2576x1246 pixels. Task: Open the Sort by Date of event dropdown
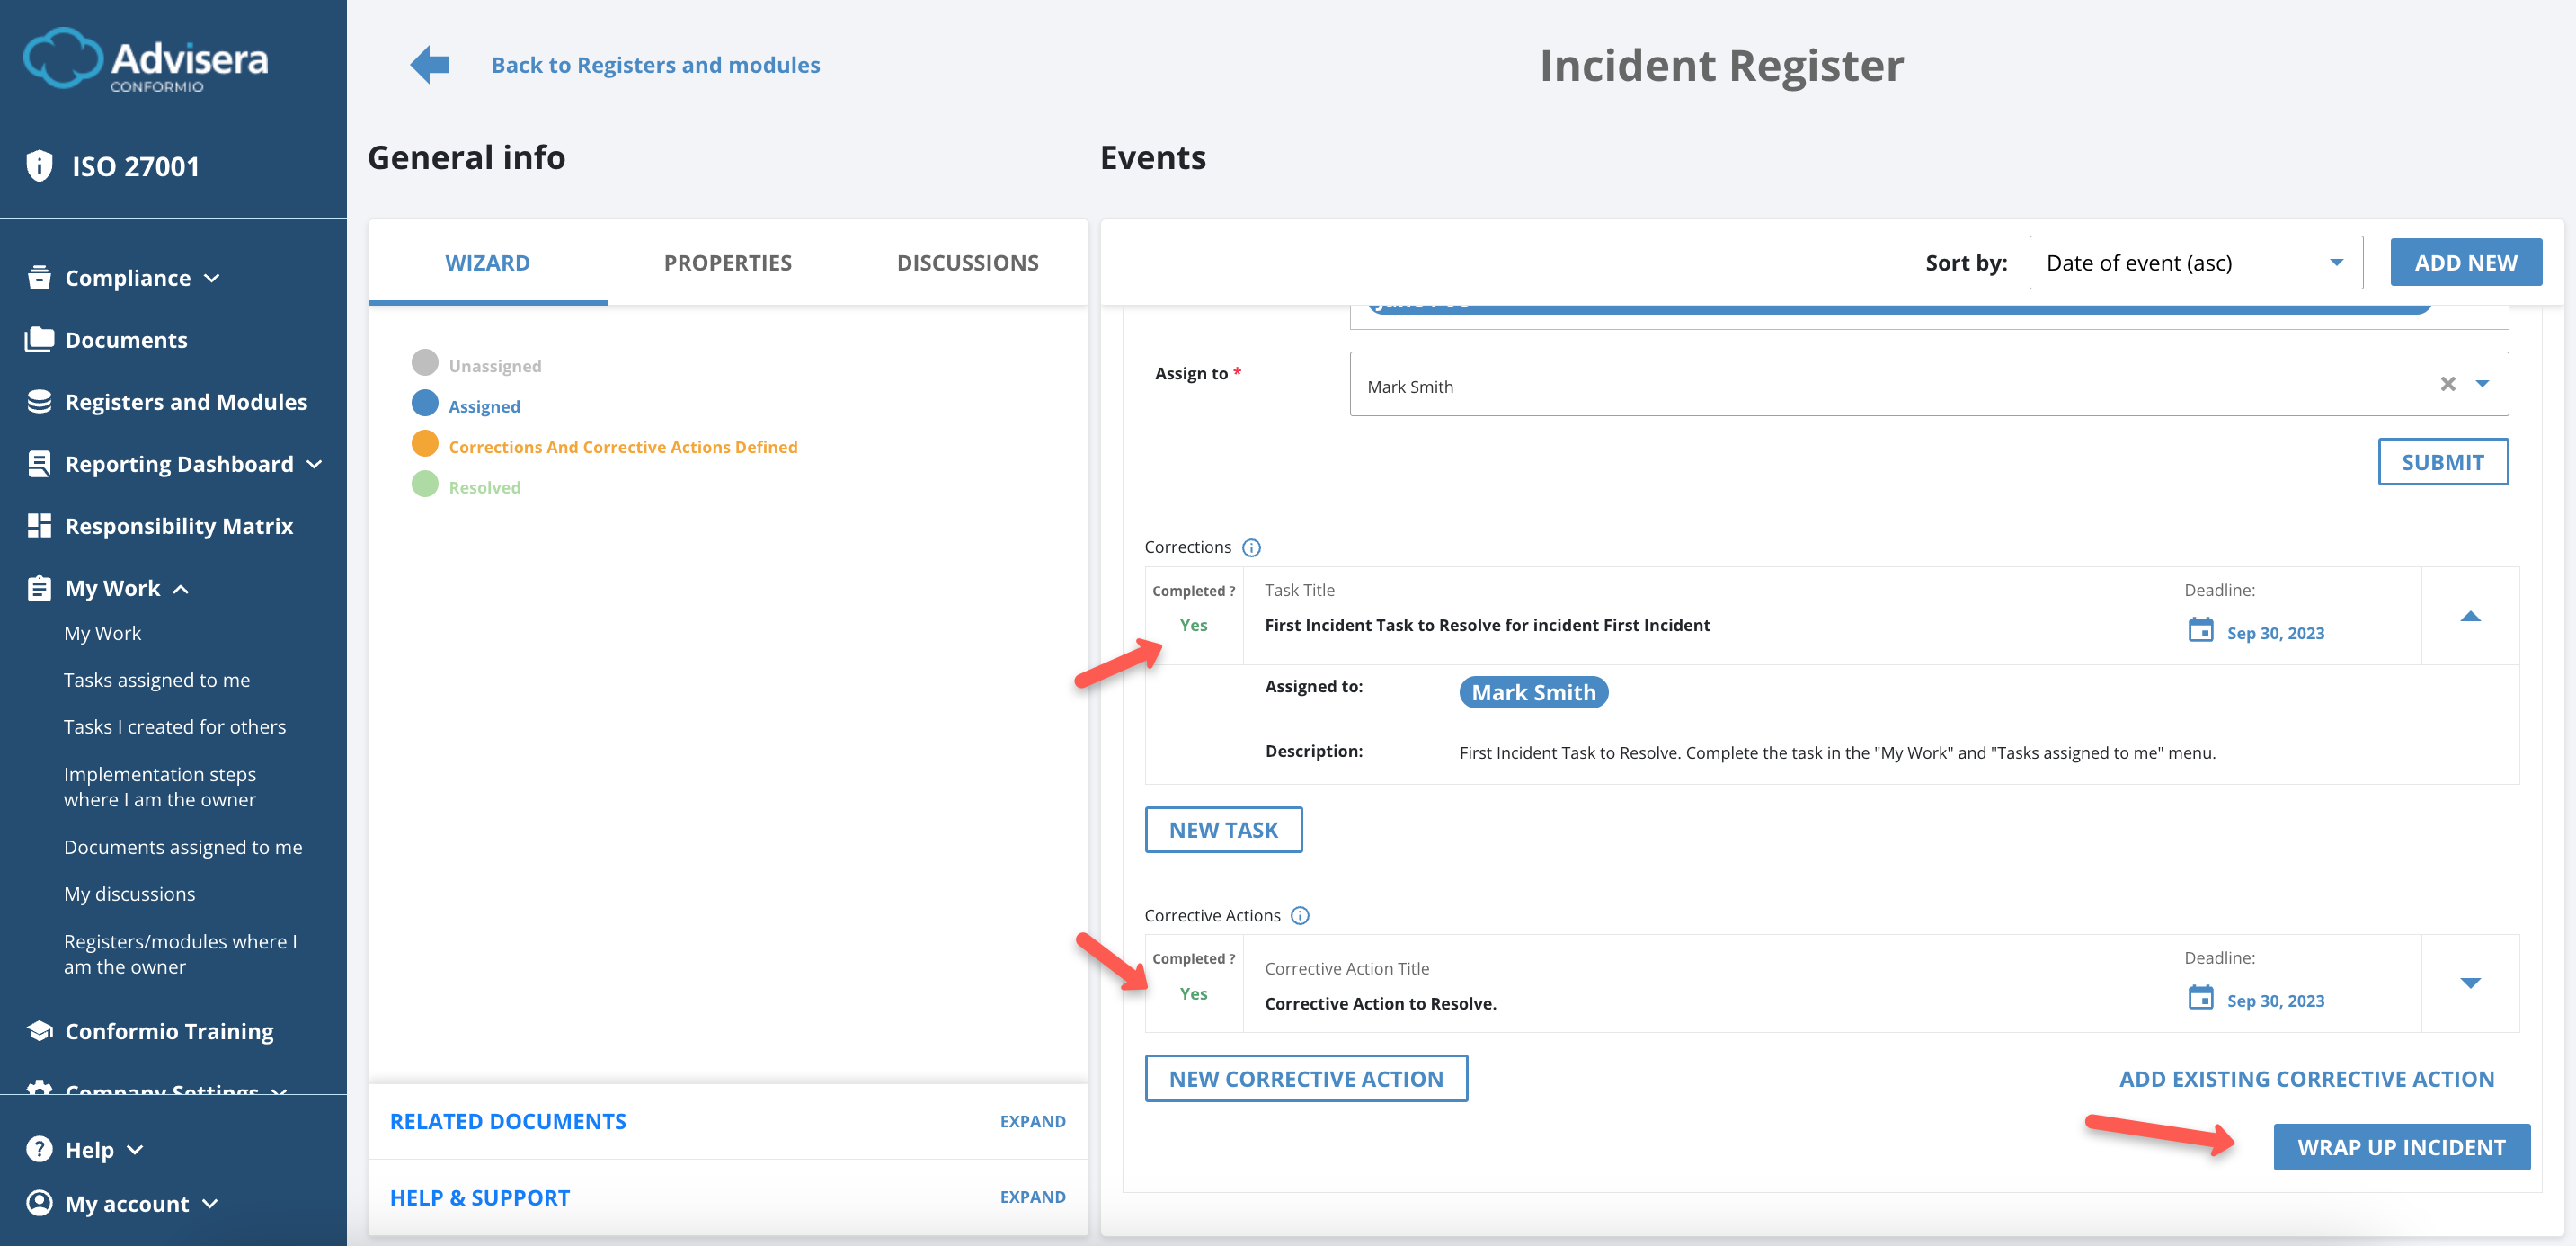(x=2195, y=262)
